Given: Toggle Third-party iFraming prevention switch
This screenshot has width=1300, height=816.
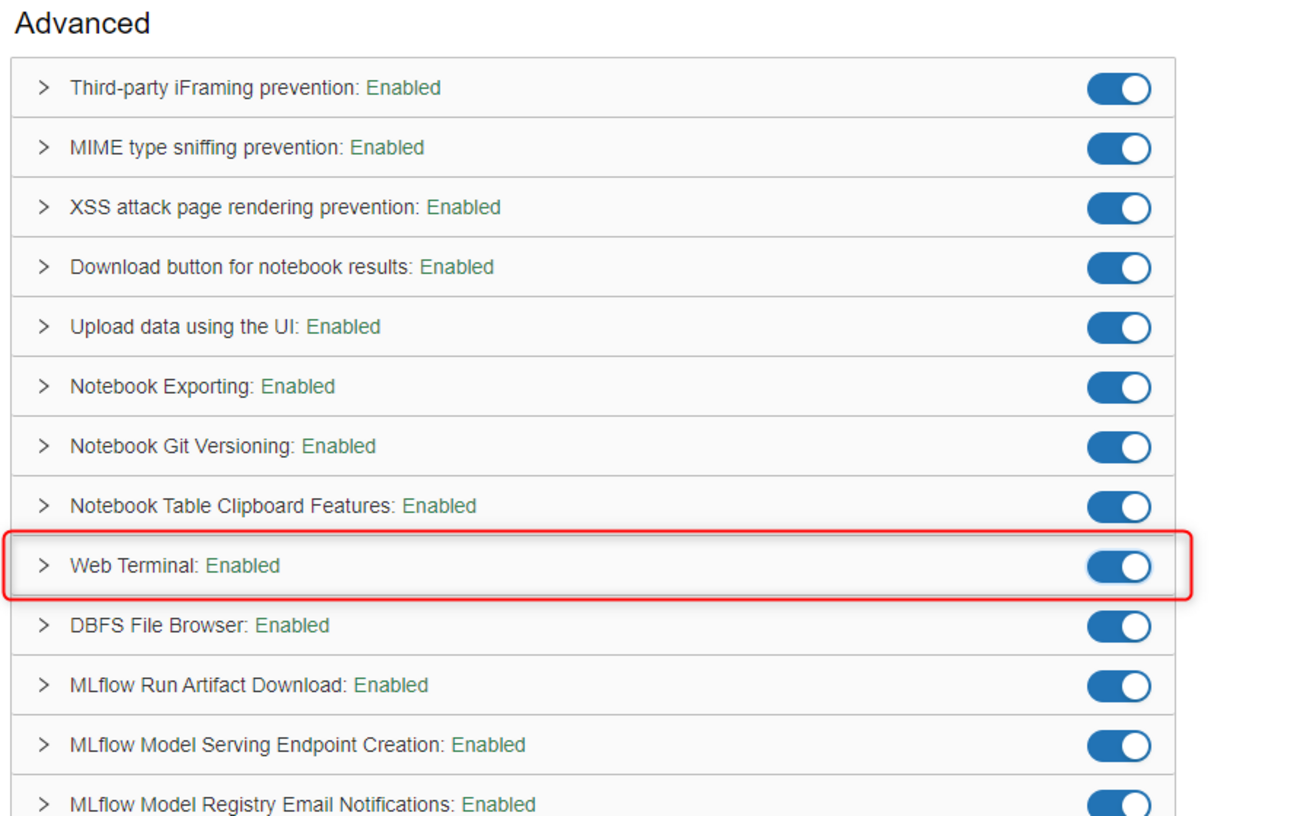Looking at the screenshot, I should point(1118,89).
